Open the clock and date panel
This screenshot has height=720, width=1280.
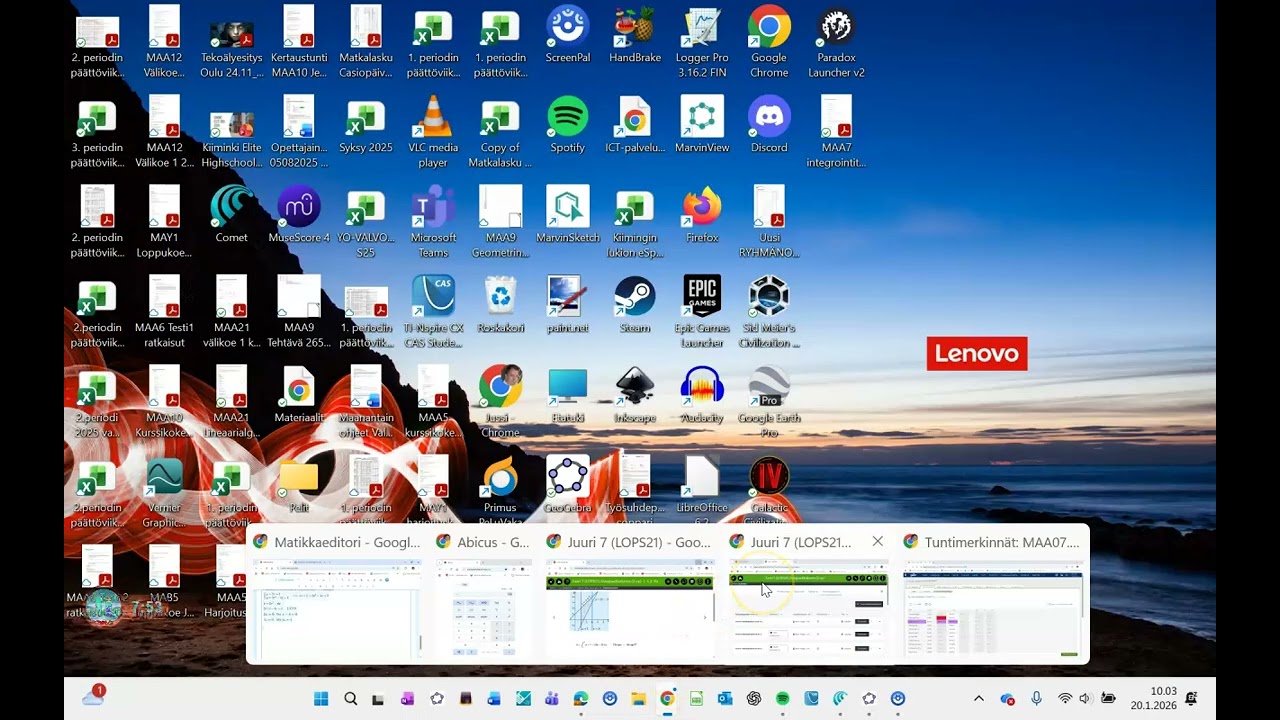click(1153, 698)
